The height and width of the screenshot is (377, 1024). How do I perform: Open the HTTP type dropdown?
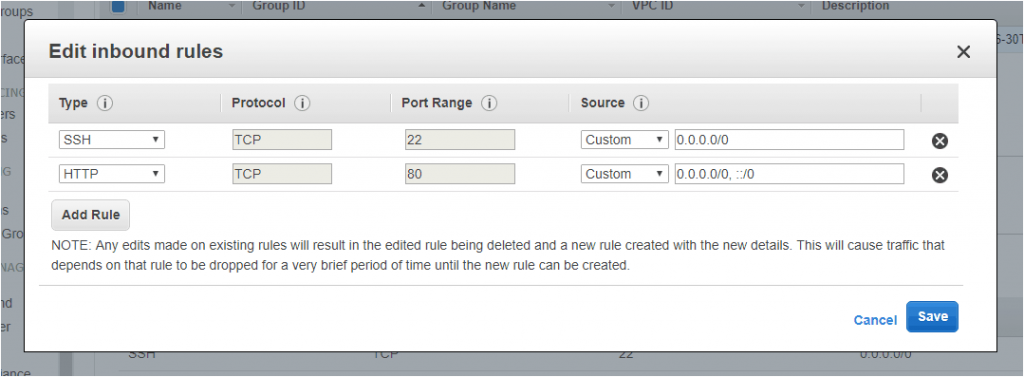112,174
